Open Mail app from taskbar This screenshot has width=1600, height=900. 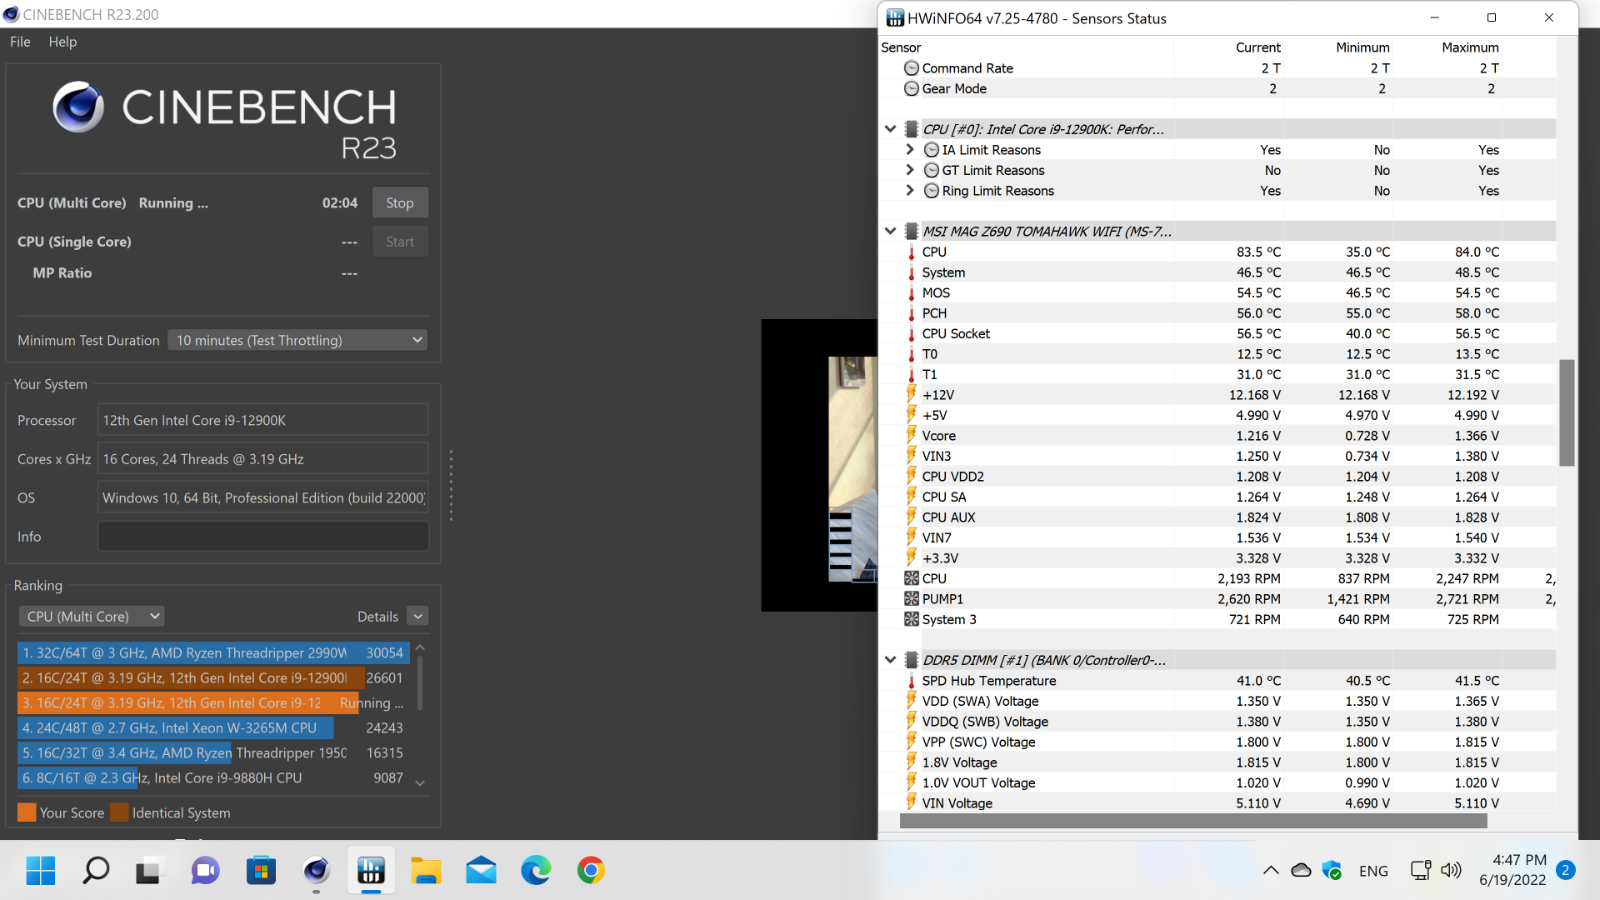point(481,871)
